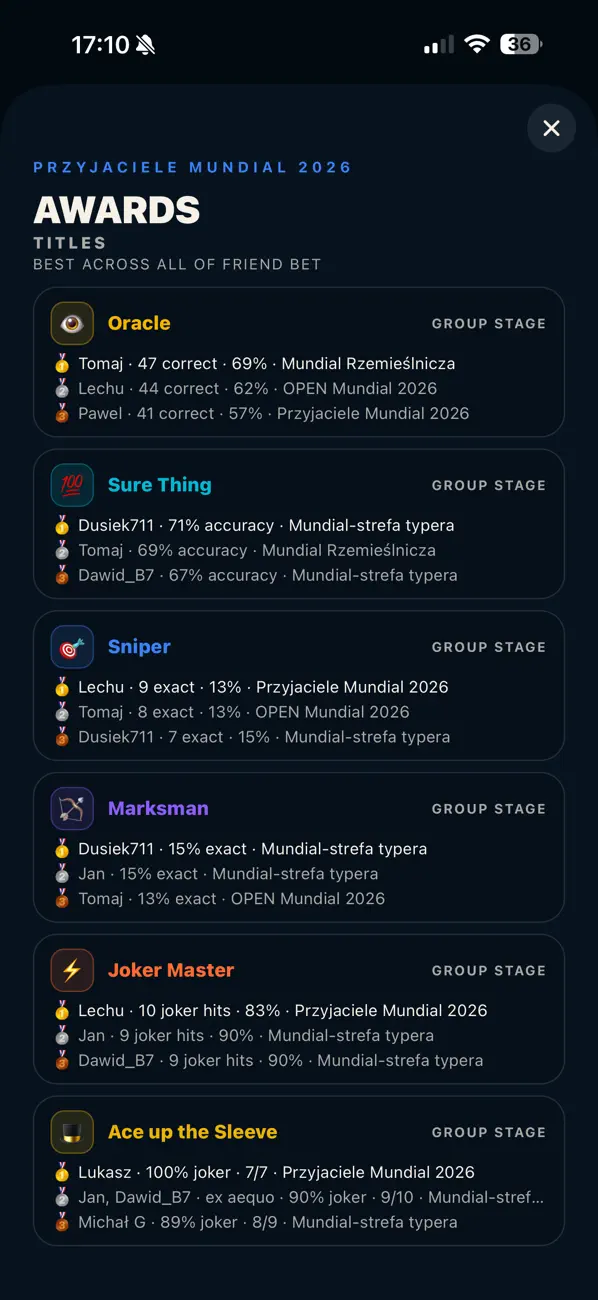Tap the Sure Thing 100 icon
Image resolution: width=598 pixels, height=1300 pixels.
[72, 485]
